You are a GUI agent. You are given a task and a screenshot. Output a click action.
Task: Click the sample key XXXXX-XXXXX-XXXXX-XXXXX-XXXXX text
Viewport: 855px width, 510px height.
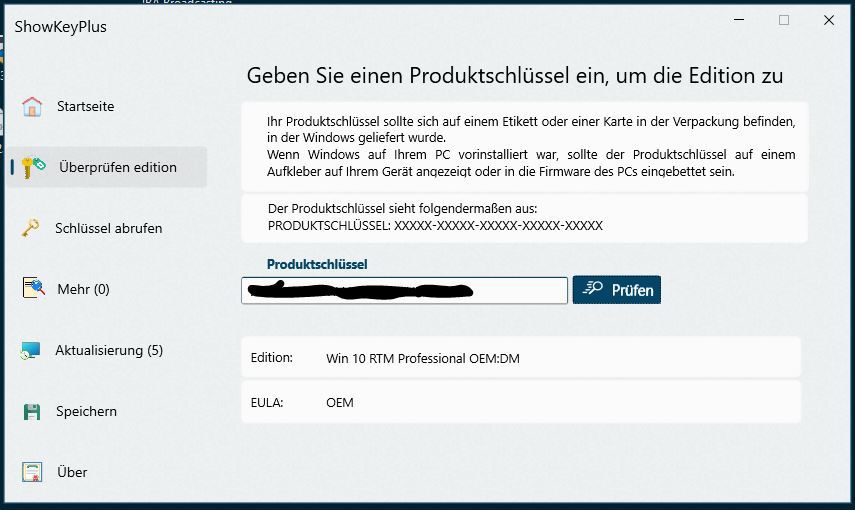[x=498, y=225]
